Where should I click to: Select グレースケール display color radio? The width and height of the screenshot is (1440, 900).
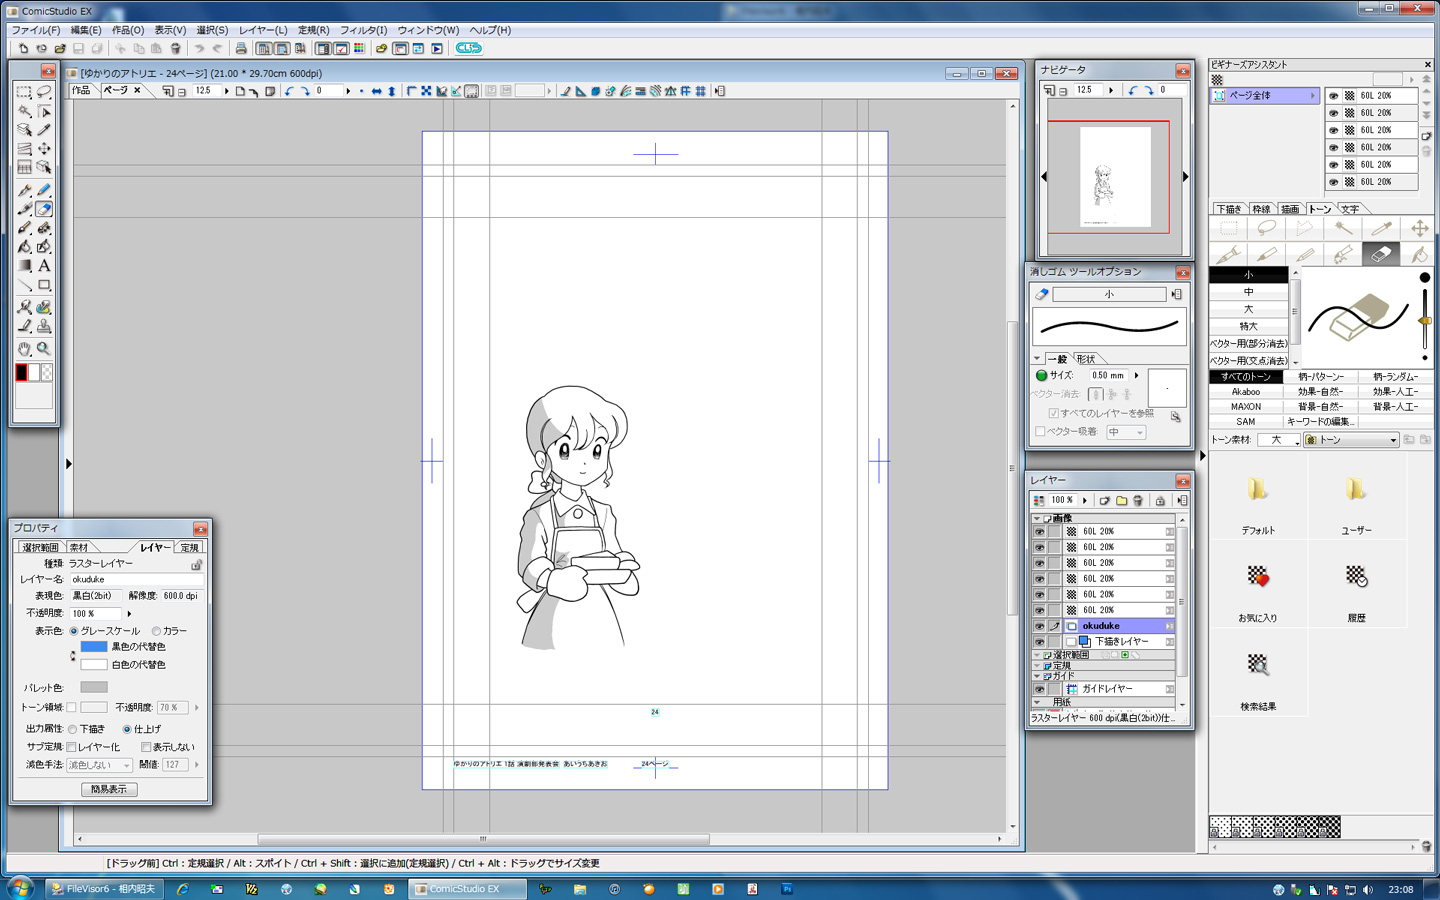tap(73, 631)
